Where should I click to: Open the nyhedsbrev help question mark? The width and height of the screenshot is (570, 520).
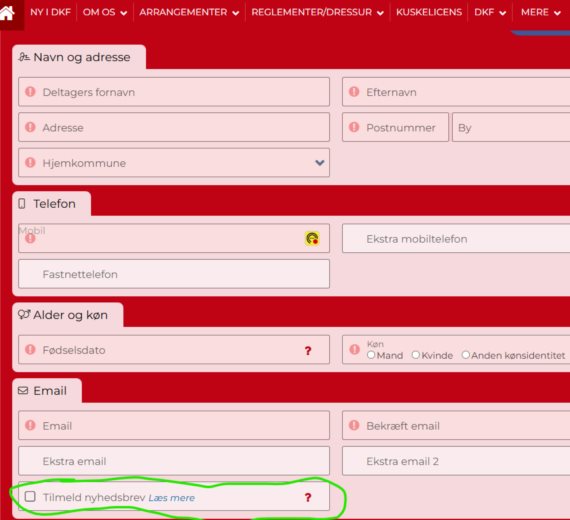(x=308, y=497)
